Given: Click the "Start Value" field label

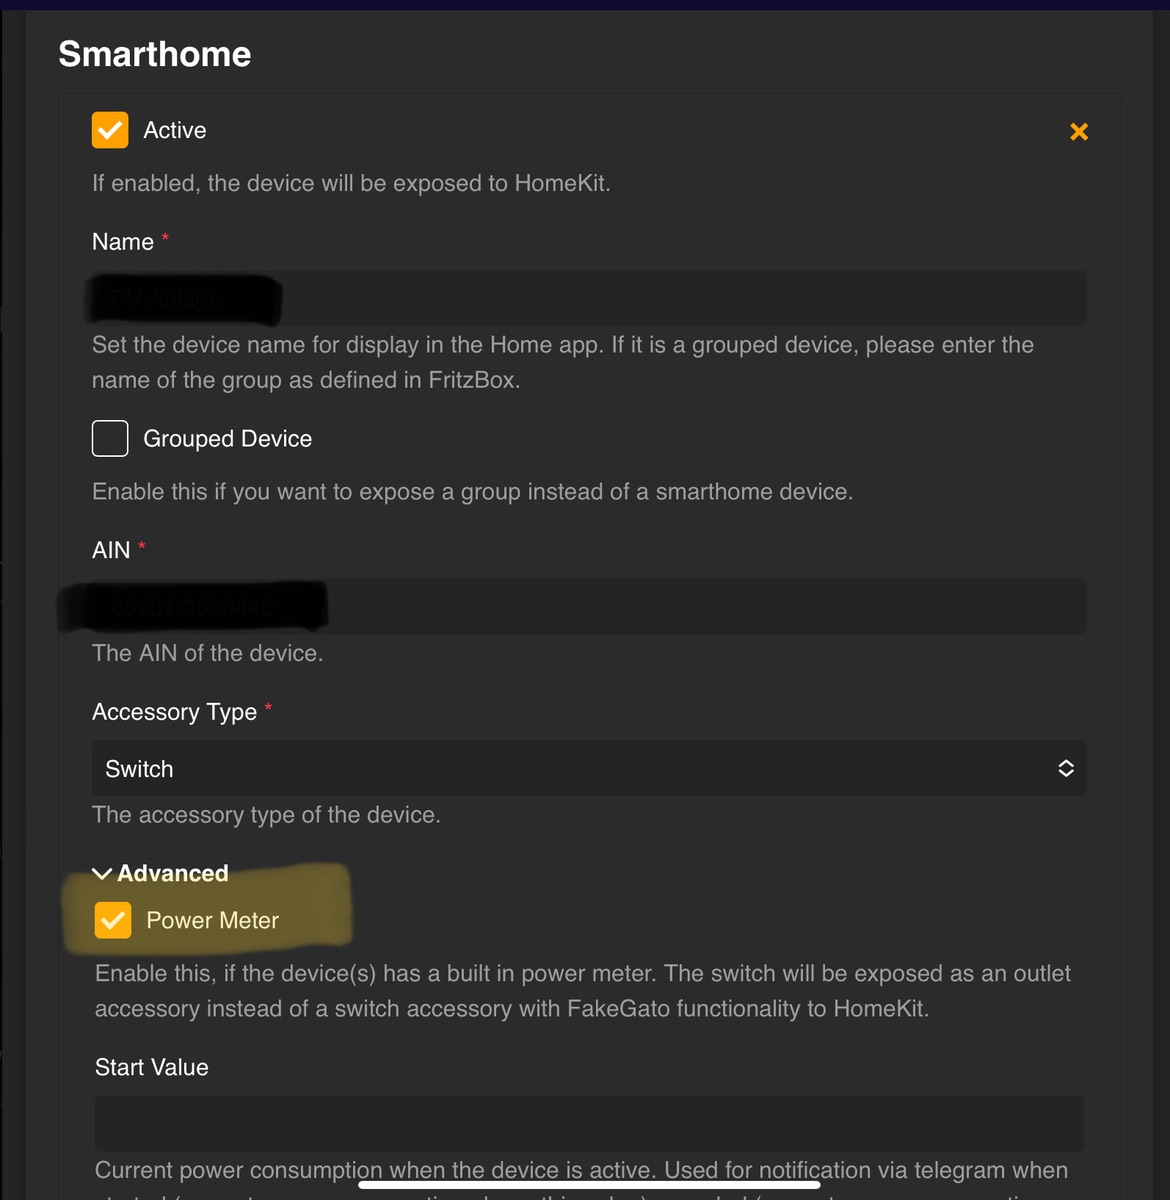Looking at the screenshot, I should [152, 1067].
